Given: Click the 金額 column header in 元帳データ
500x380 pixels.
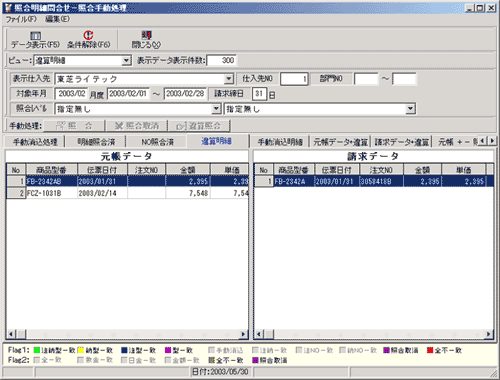Looking at the screenshot, I should point(188,170).
